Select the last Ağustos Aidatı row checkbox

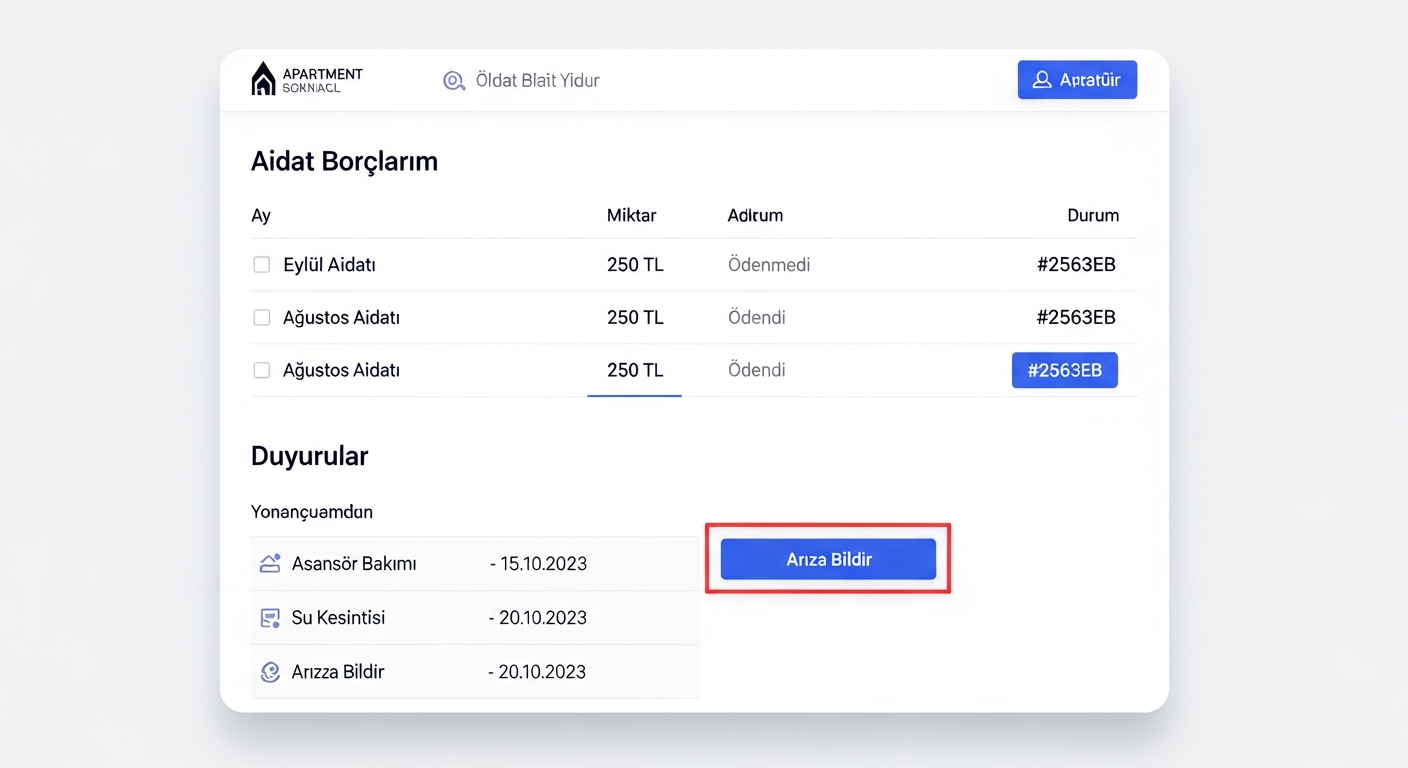[262, 370]
